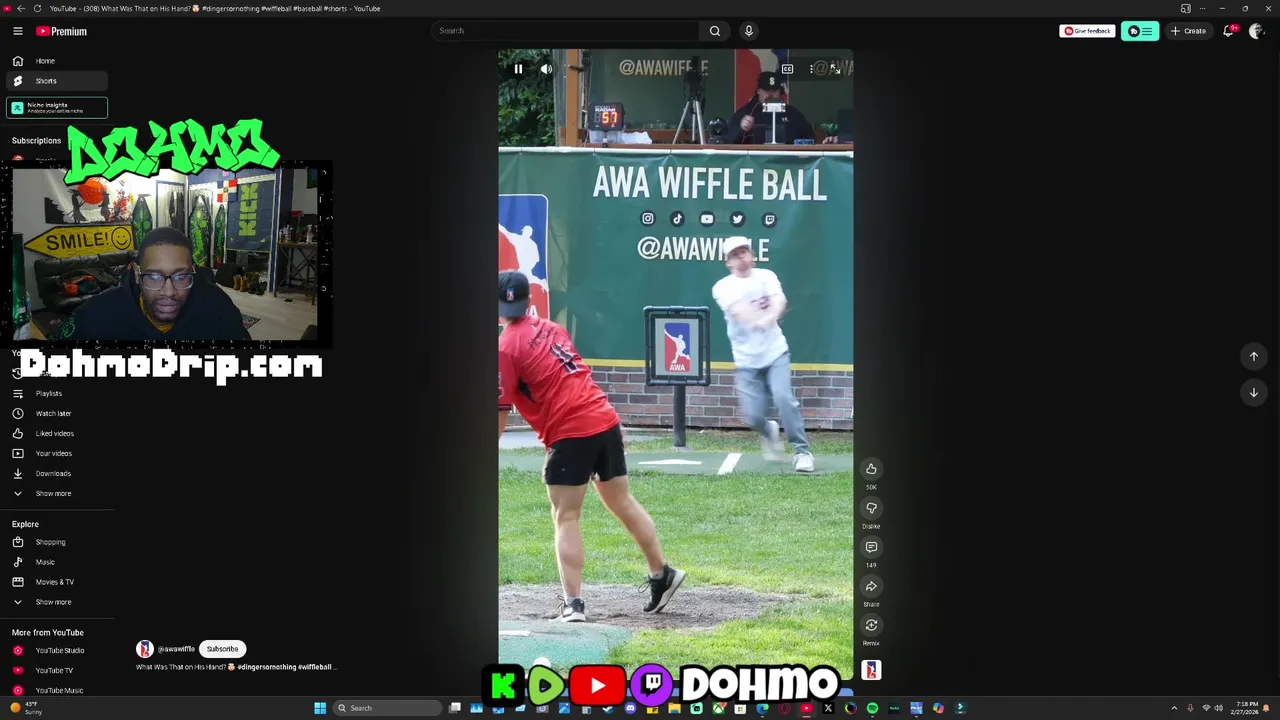This screenshot has height=720, width=1280.
Task: Open Movies & TV under Explore
Action: pyautogui.click(x=57, y=582)
